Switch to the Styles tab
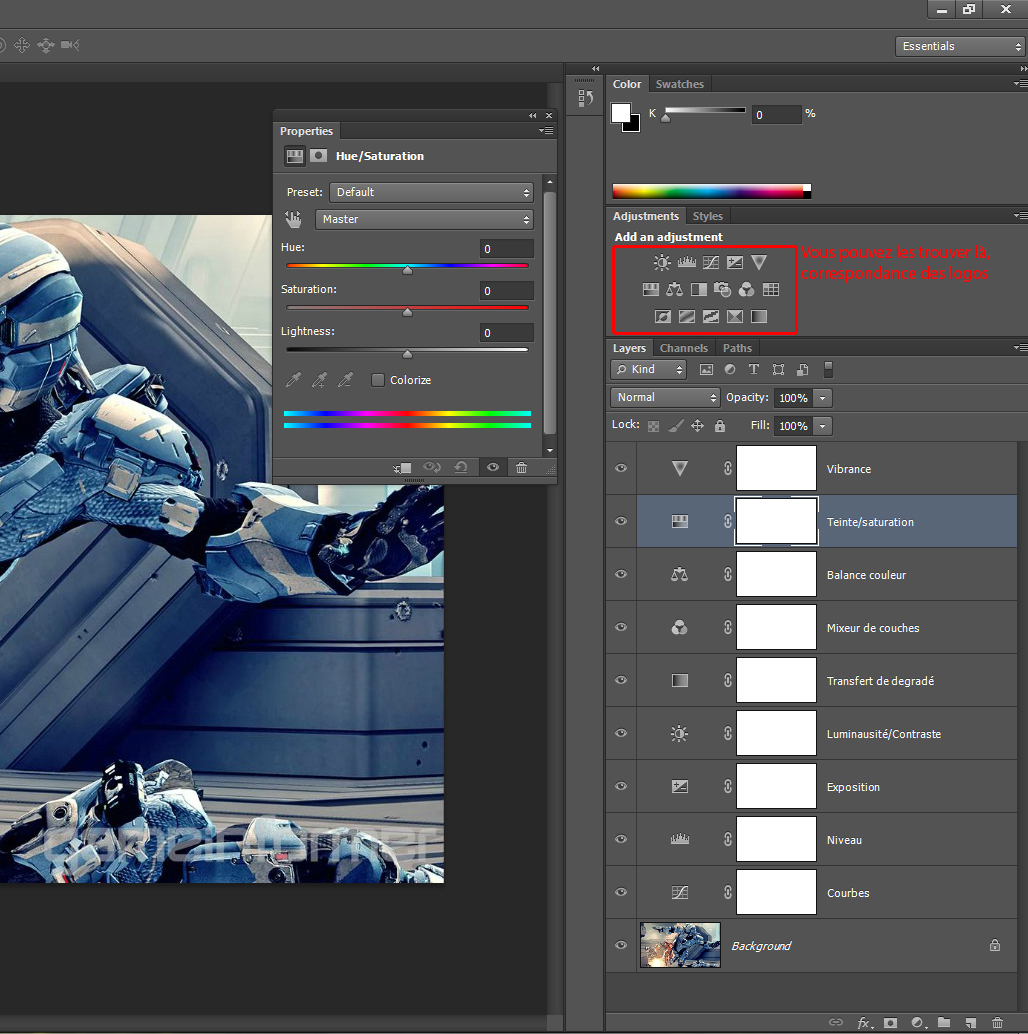1028x1034 pixels. point(708,216)
